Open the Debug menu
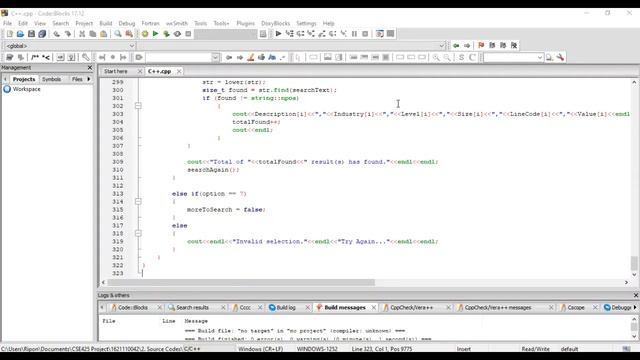640x360 pixels. click(x=127, y=23)
